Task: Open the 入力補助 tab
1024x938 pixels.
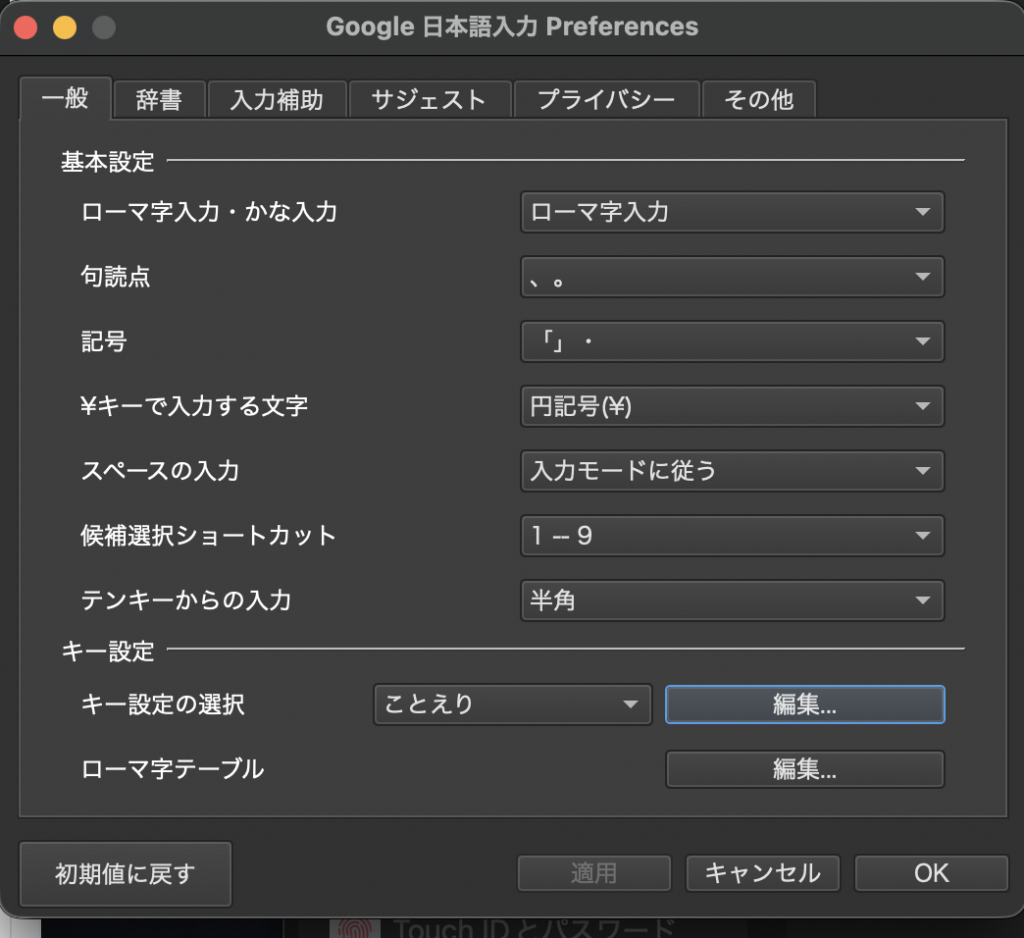Action: click(x=276, y=100)
